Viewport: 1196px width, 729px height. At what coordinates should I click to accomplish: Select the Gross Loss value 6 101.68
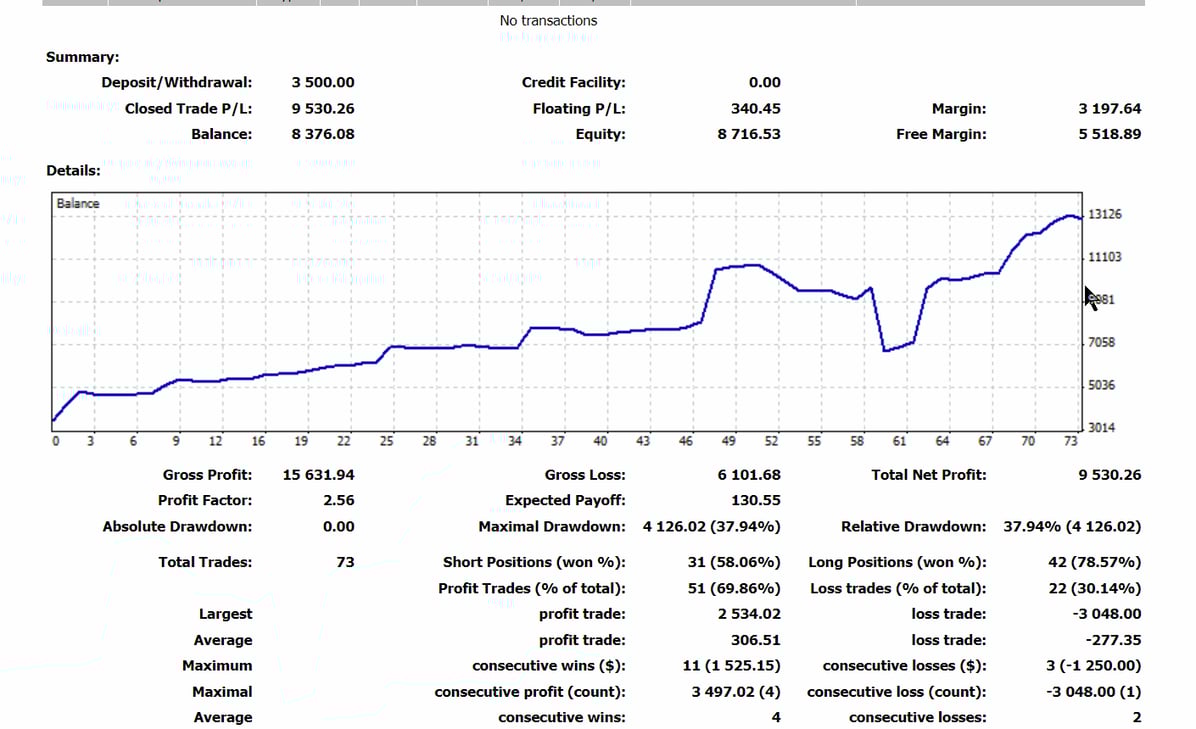click(749, 475)
